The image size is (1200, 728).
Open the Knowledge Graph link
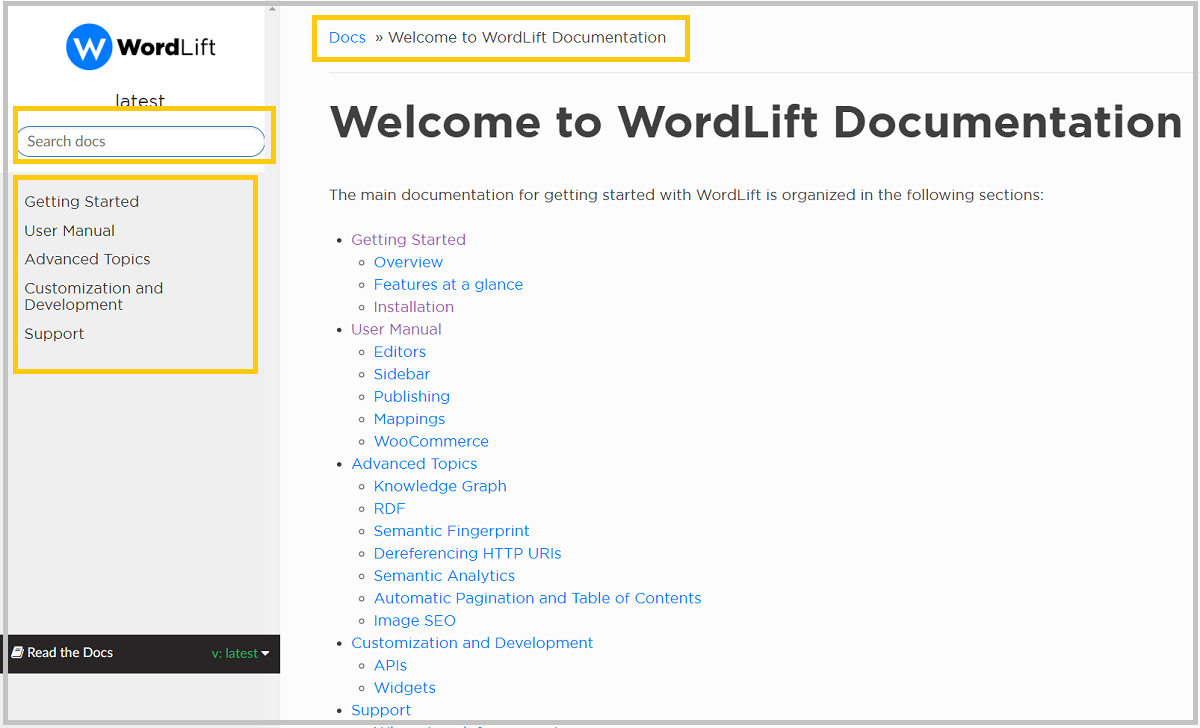440,486
